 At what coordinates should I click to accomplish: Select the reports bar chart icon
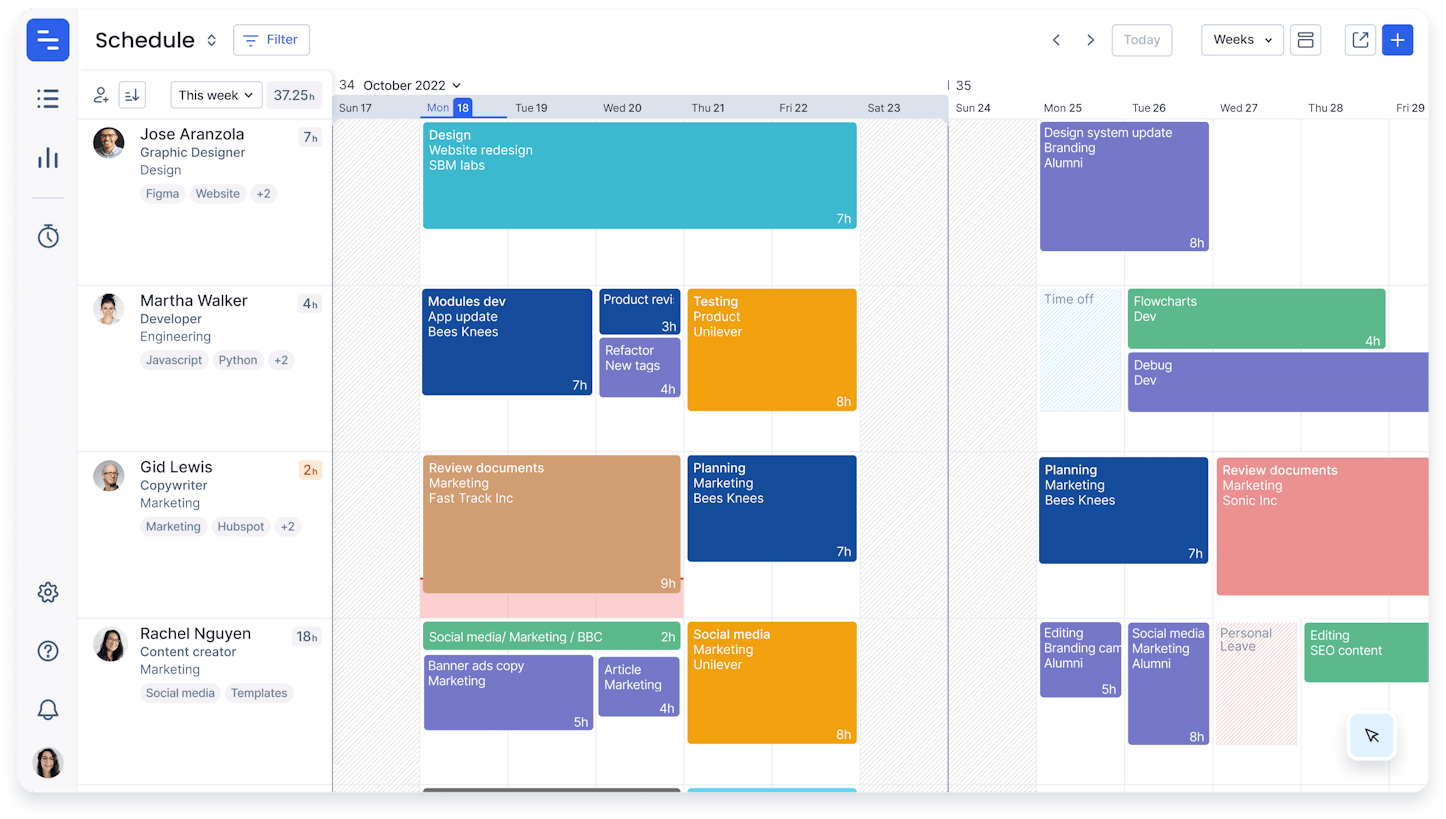pyautogui.click(x=47, y=157)
